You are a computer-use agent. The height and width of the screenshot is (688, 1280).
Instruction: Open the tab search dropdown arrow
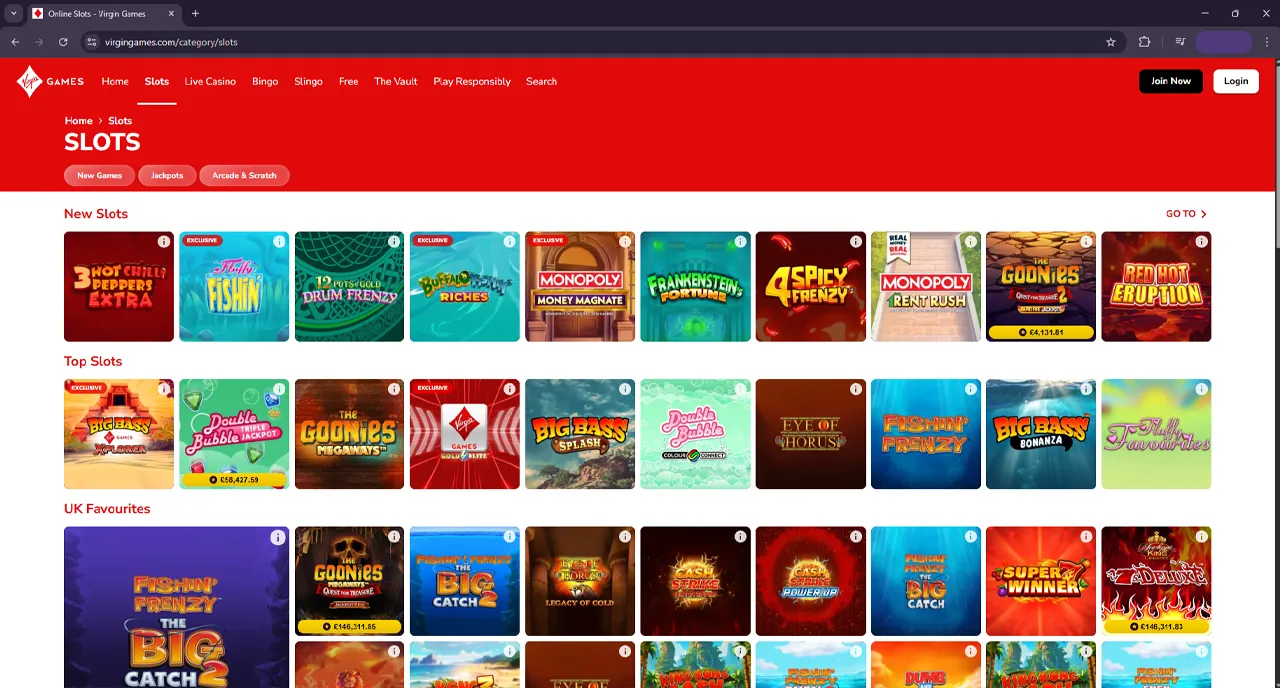point(14,14)
